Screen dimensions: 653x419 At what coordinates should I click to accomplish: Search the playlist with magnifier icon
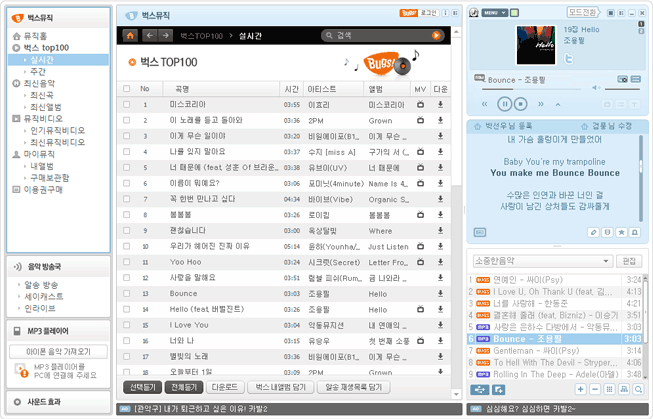[638, 389]
